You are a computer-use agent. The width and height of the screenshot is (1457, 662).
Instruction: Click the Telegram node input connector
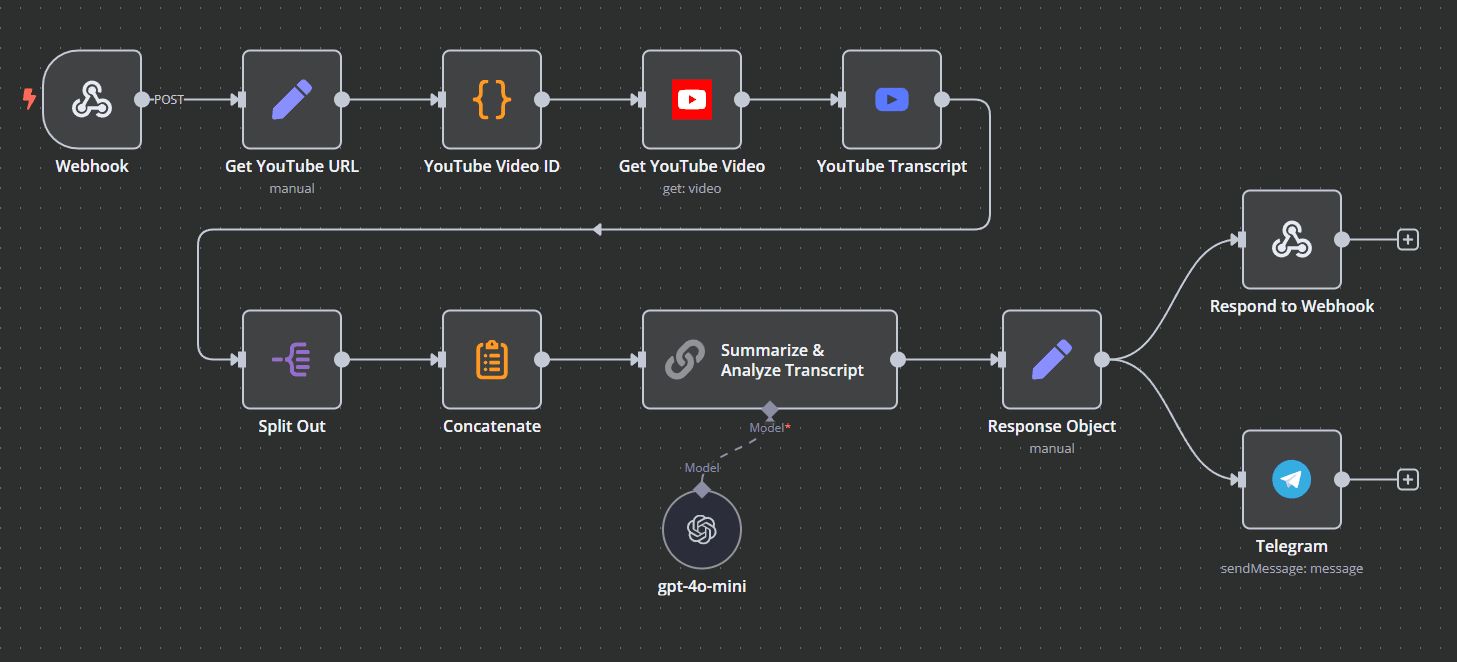point(1240,480)
